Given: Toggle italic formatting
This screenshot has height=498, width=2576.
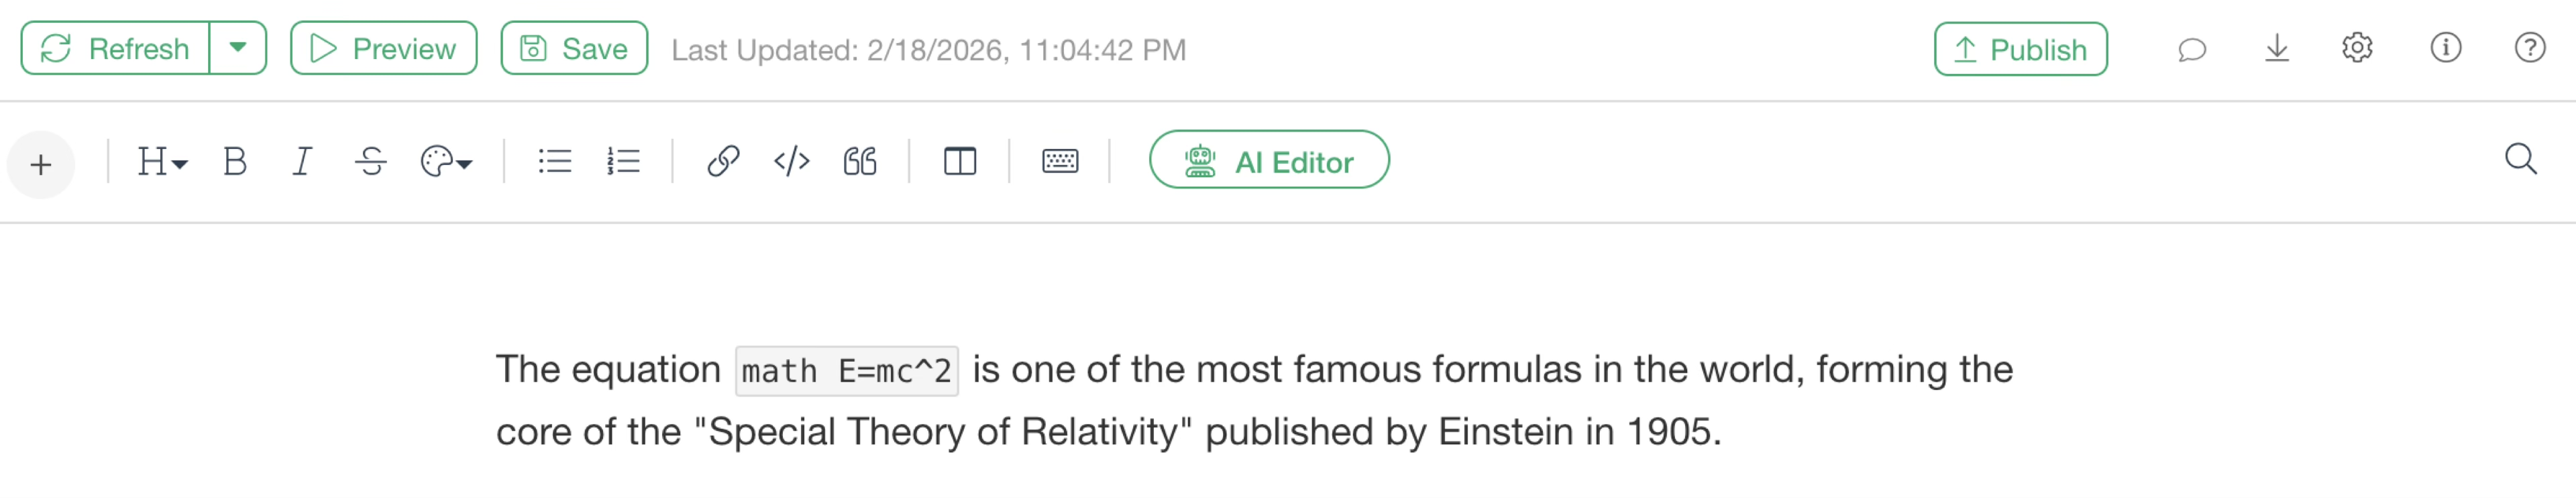Looking at the screenshot, I should (302, 161).
